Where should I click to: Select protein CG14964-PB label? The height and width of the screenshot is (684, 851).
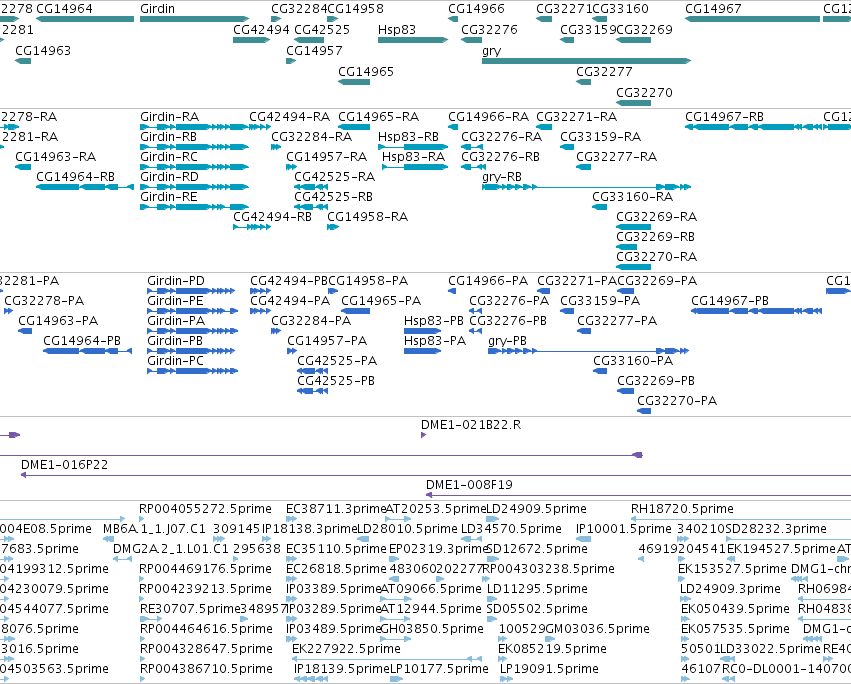coord(82,341)
